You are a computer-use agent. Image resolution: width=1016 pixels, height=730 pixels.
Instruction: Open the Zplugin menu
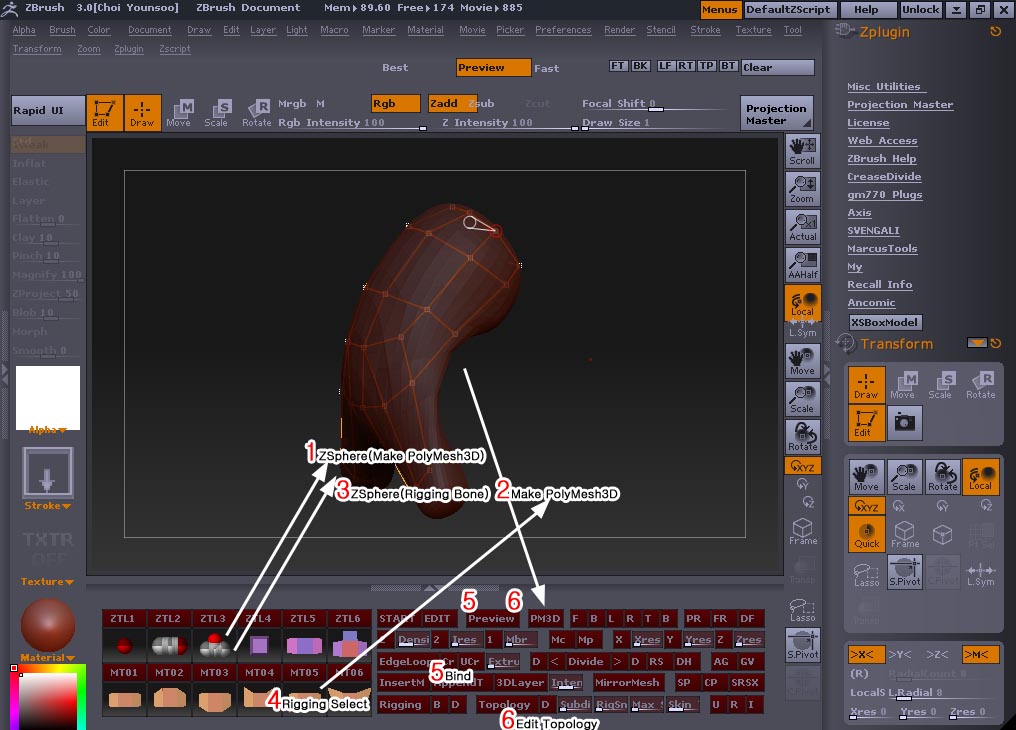128,48
